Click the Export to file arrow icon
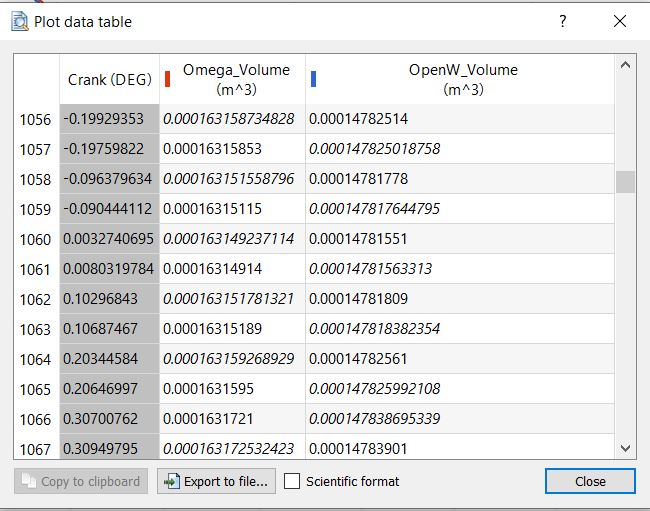Image resolution: width=650 pixels, height=511 pixels. pyautogui.click(x=172, y=481)
